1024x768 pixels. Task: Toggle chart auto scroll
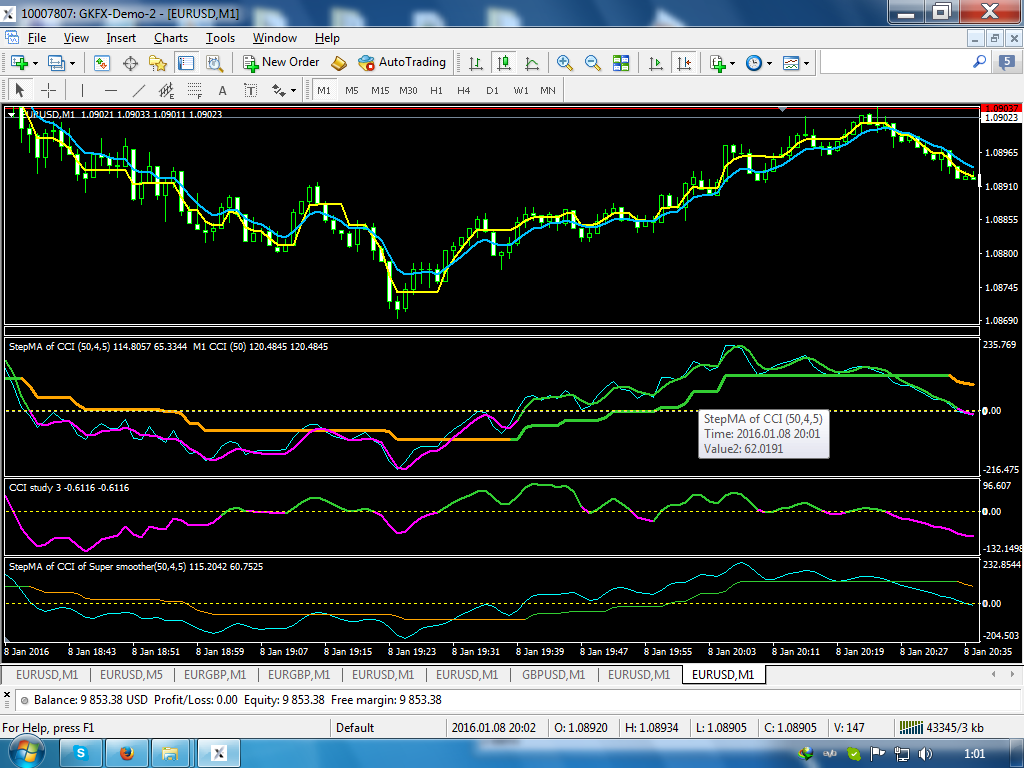coord(656,63)
